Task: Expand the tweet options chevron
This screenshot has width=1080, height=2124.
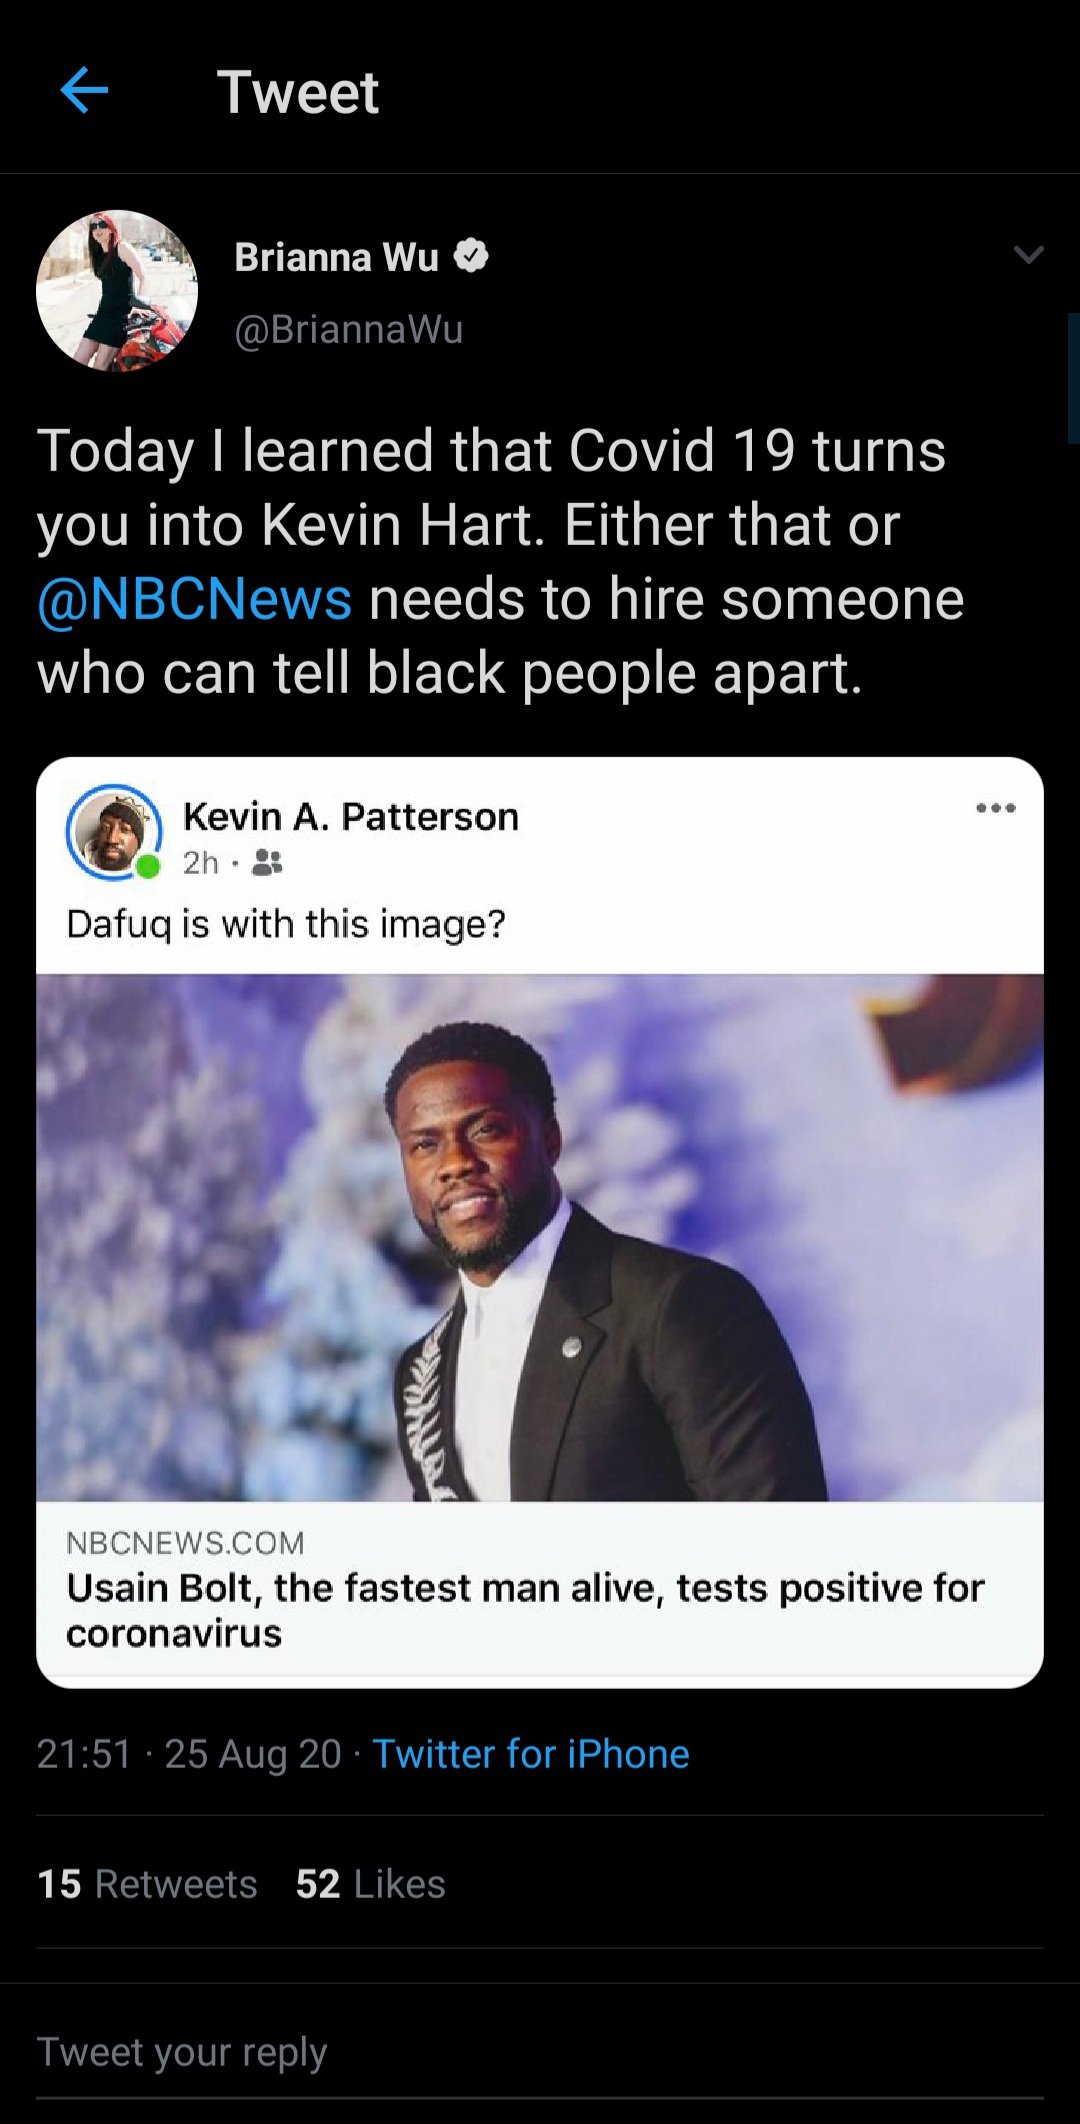Action: pos(1029,255)
